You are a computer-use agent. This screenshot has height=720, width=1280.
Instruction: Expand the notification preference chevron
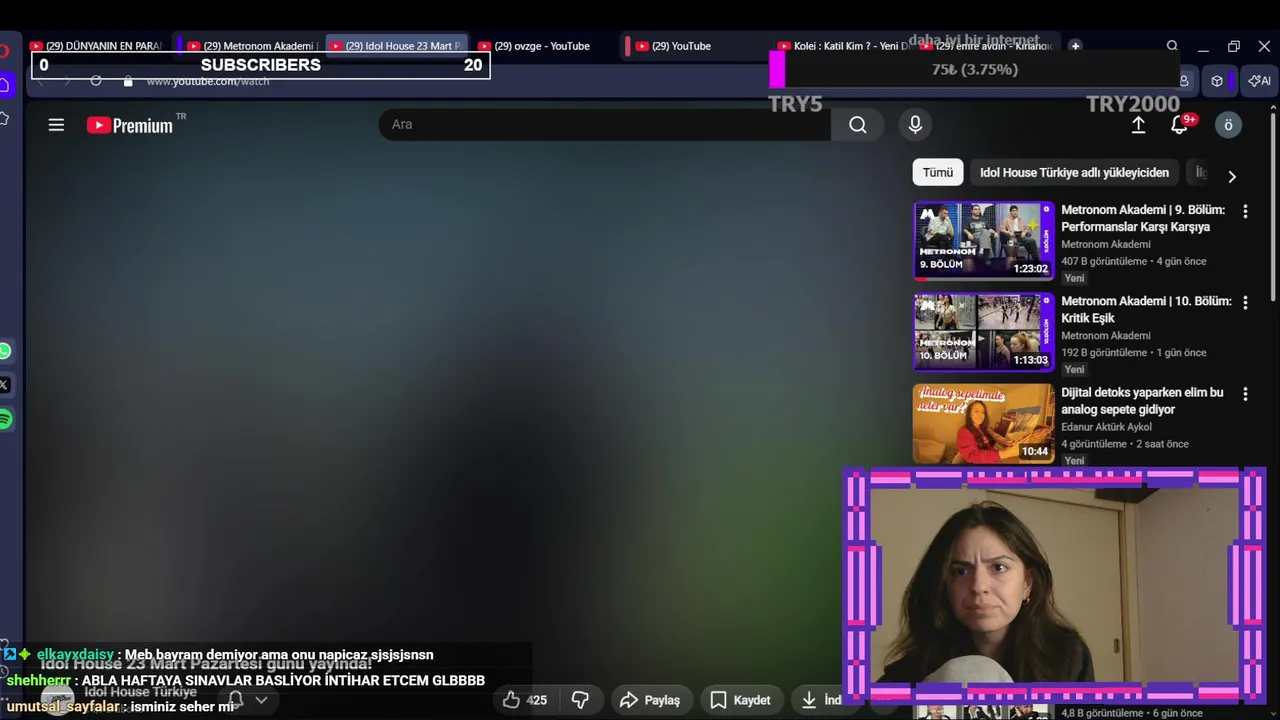261,700
